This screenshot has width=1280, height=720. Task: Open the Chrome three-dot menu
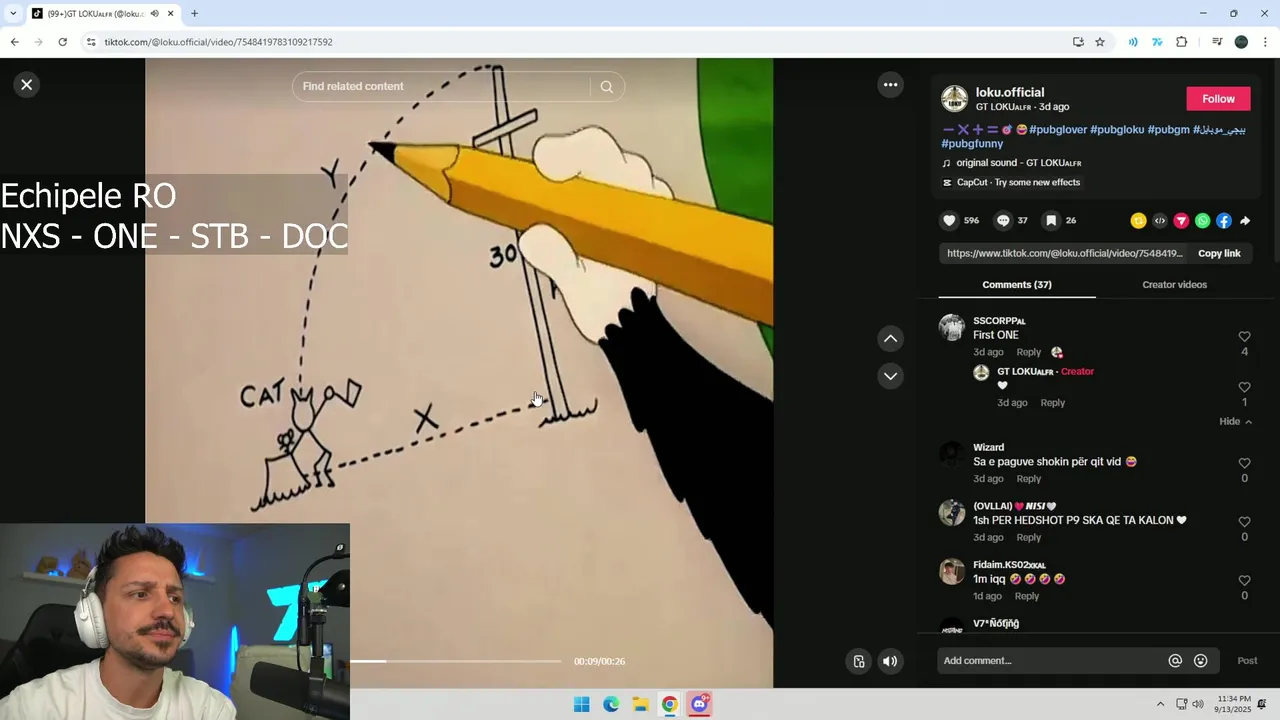click(x=1265, y=42)
